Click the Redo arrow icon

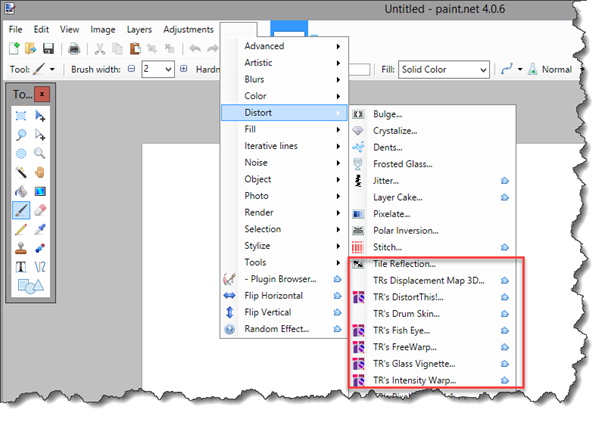[x=212, y=49]
